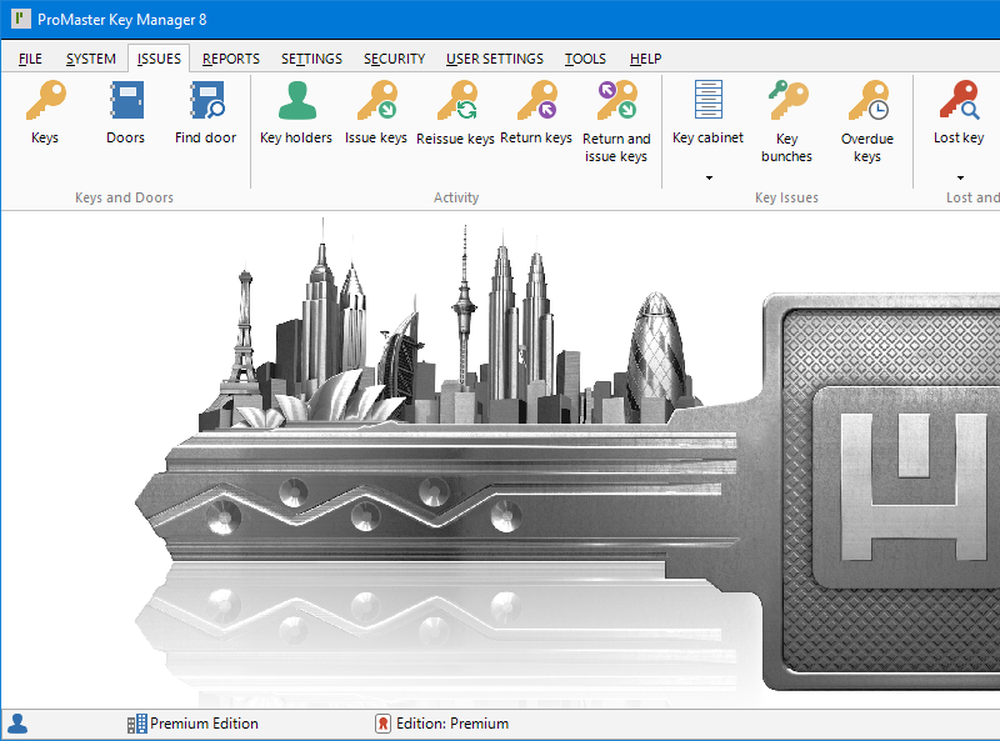Screen dimensions: 1000x741
Task: Click Premium Edition status bar label
Action: pyautogui.click(x=193, y=724)
